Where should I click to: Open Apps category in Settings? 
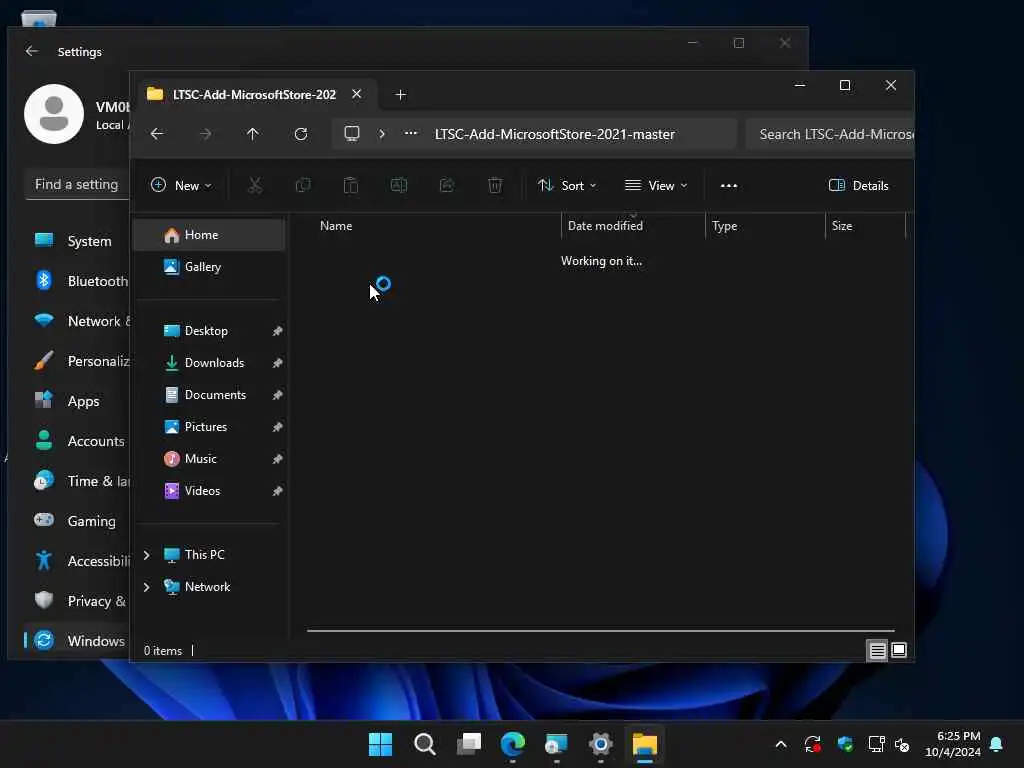pos(77,401)
